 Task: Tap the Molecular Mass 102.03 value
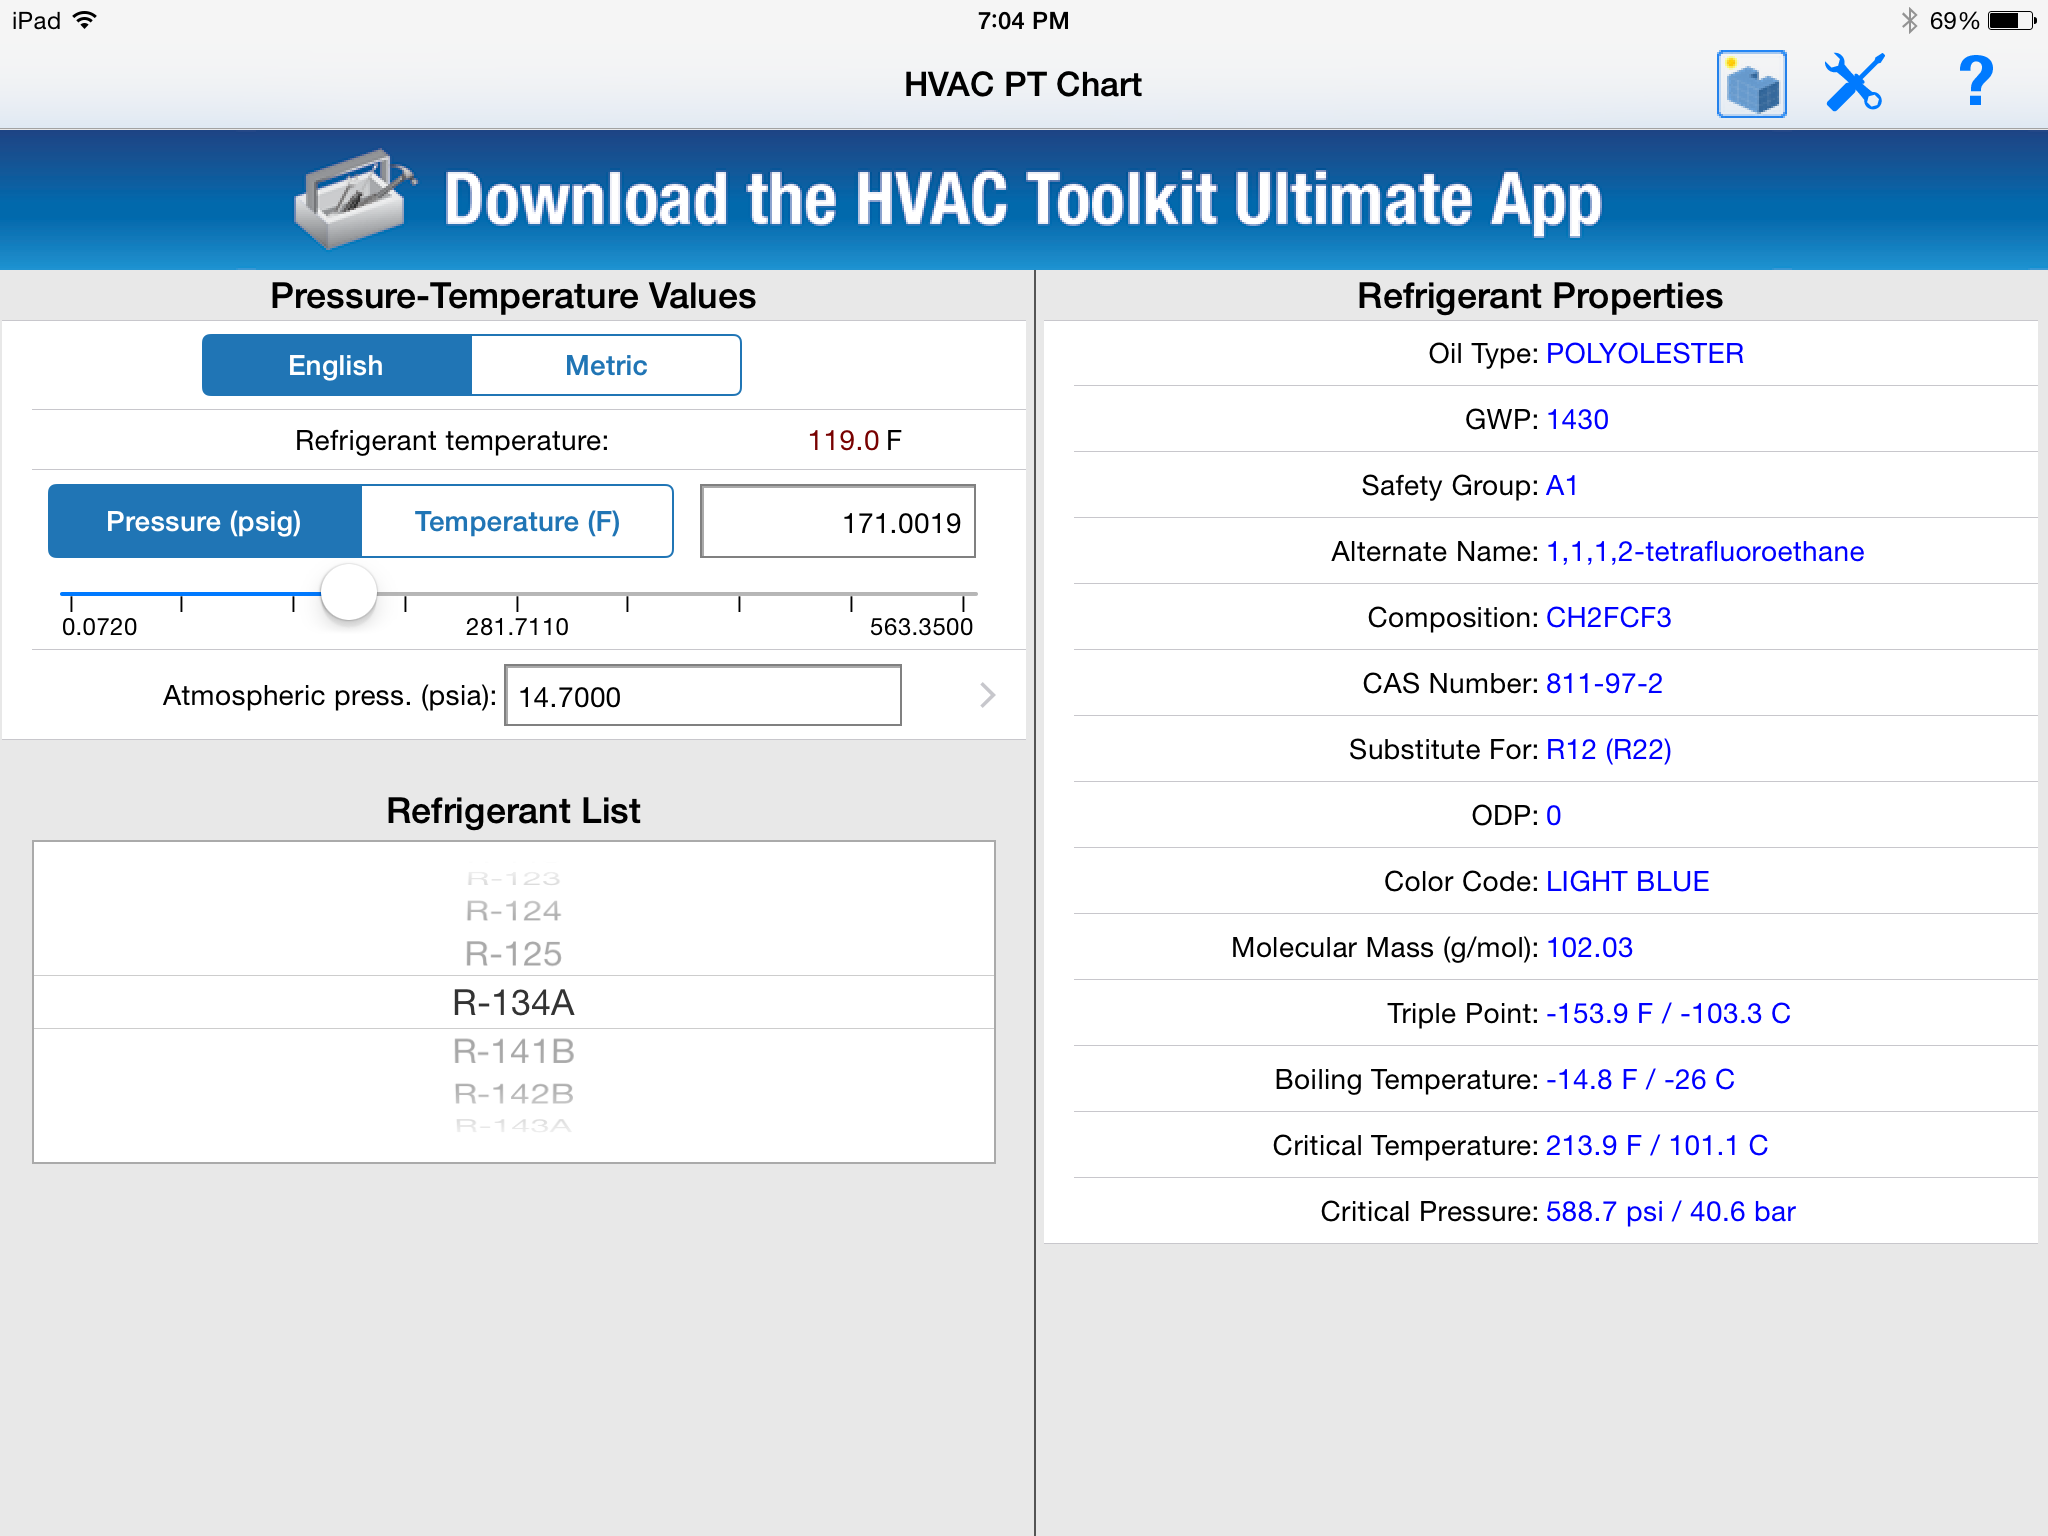(x=1589, y=947)
